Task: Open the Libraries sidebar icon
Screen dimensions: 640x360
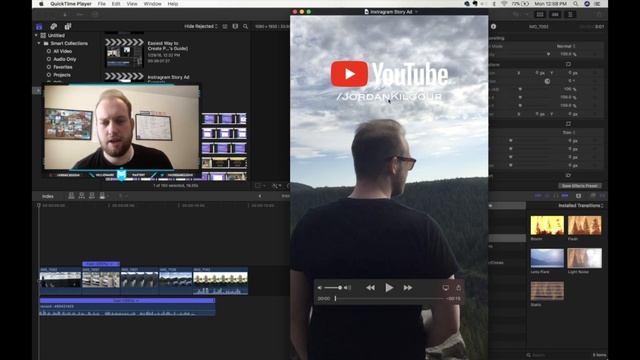Action: [x=39, y=27]
